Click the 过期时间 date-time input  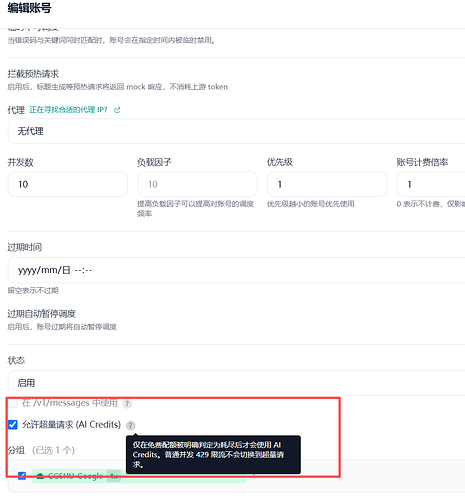[x=236, y=270]
